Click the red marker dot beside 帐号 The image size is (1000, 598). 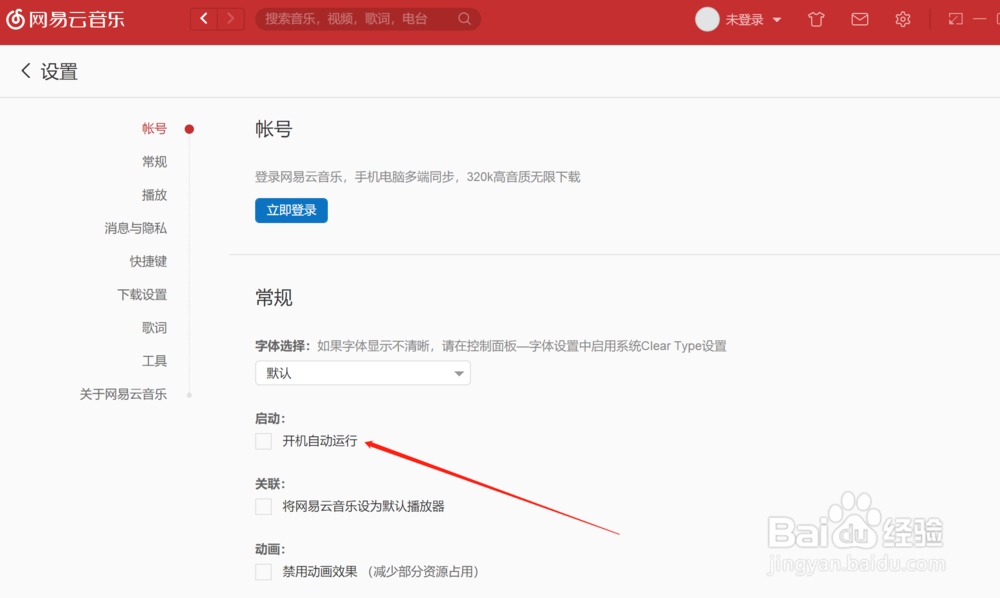point(189,129)
